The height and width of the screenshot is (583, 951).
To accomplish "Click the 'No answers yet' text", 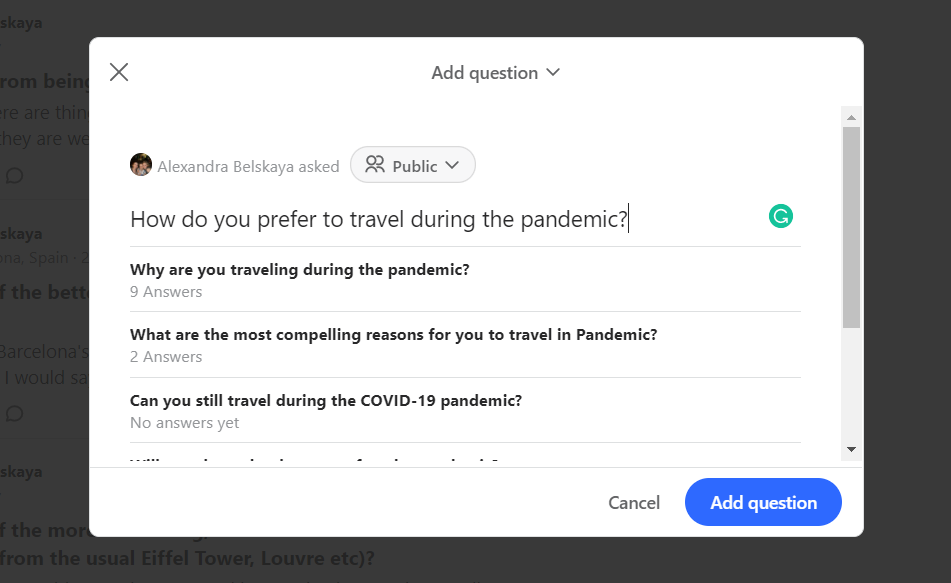I will point(185,423).
